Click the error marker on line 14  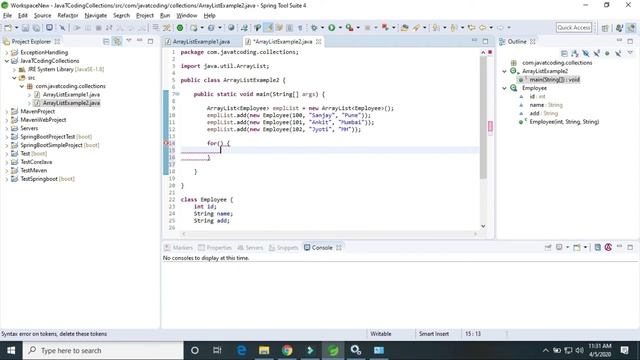pyautogui.click(x=166, y=143)
